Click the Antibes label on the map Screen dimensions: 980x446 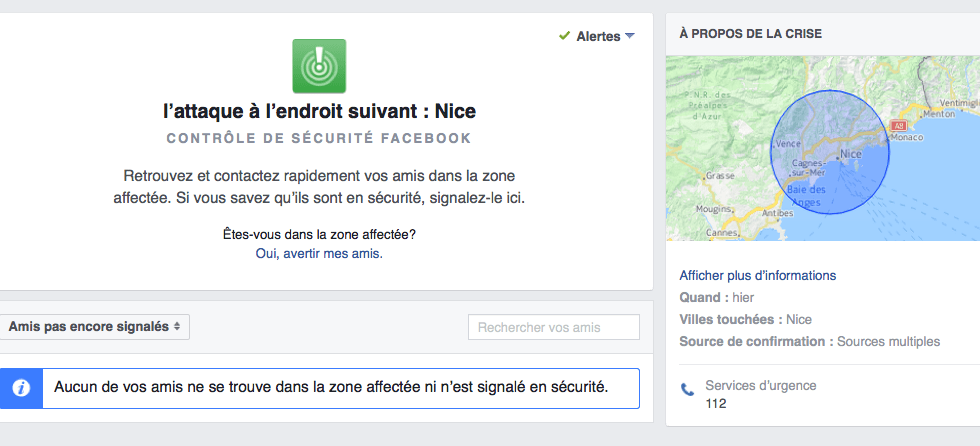pos(777,213)
